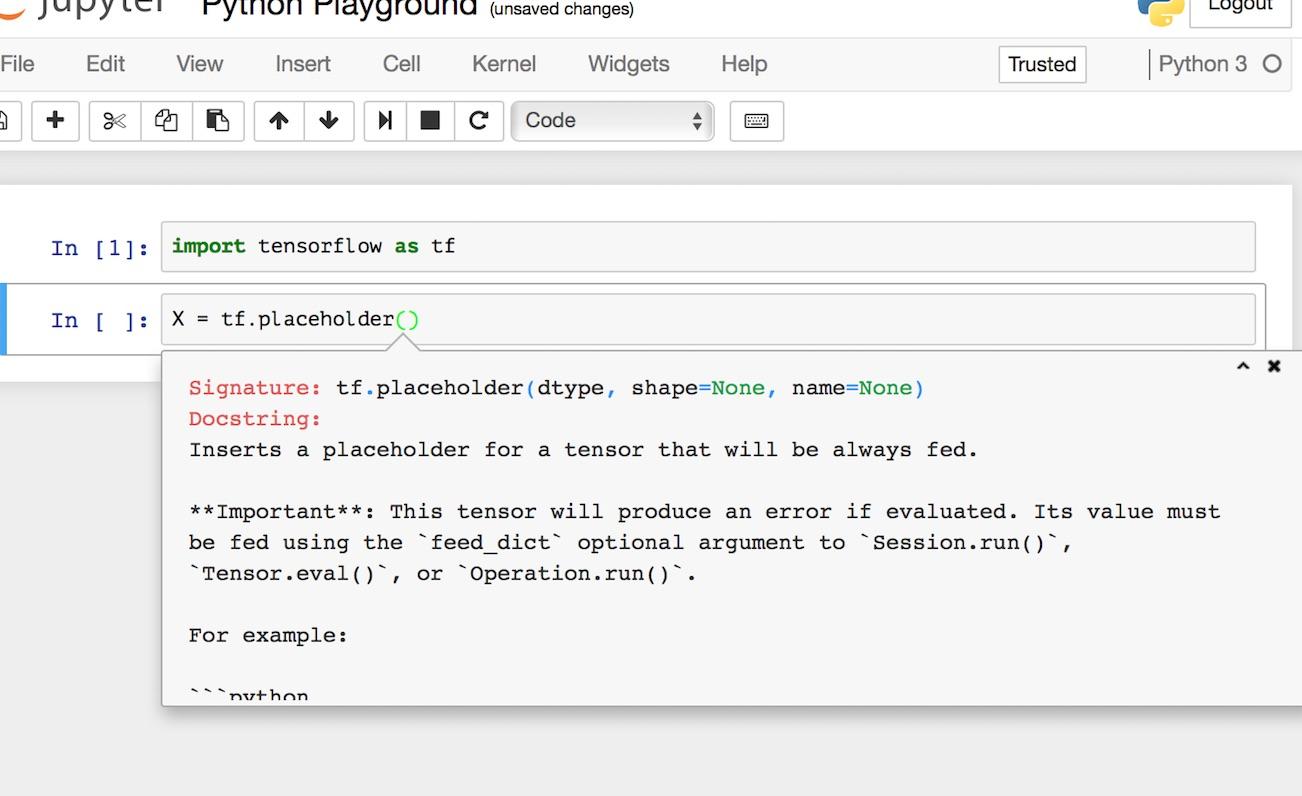The width and height of the screenshot is (1302, 796).
Task: Click the Signature line in tooltip
Action: tap(556, 388)
